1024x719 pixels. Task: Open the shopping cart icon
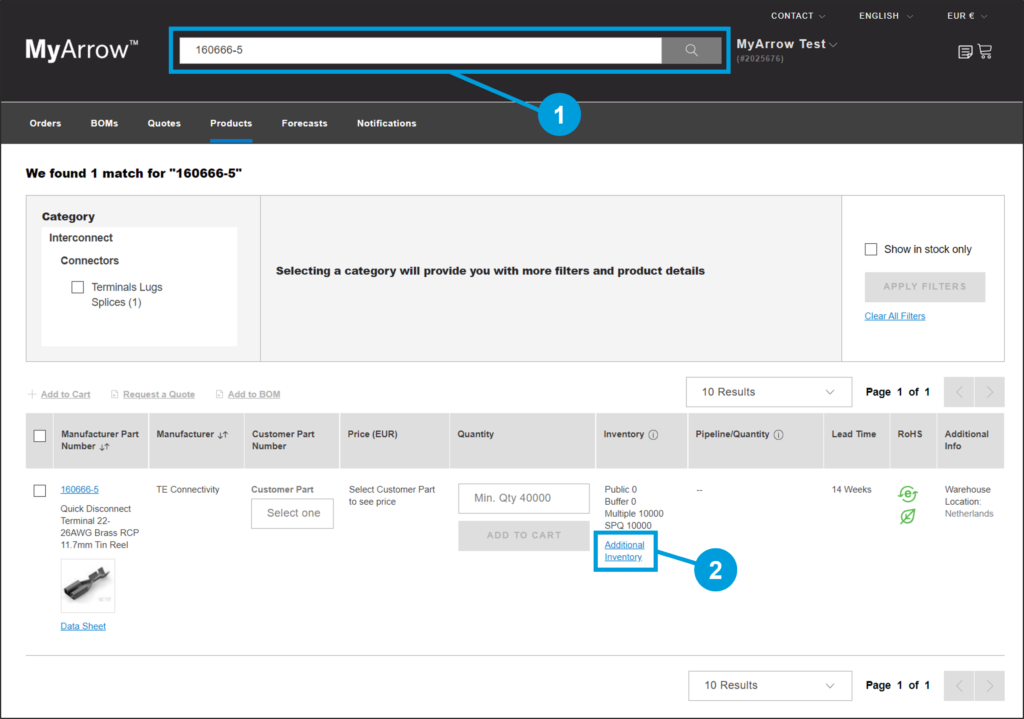point(986,50)
